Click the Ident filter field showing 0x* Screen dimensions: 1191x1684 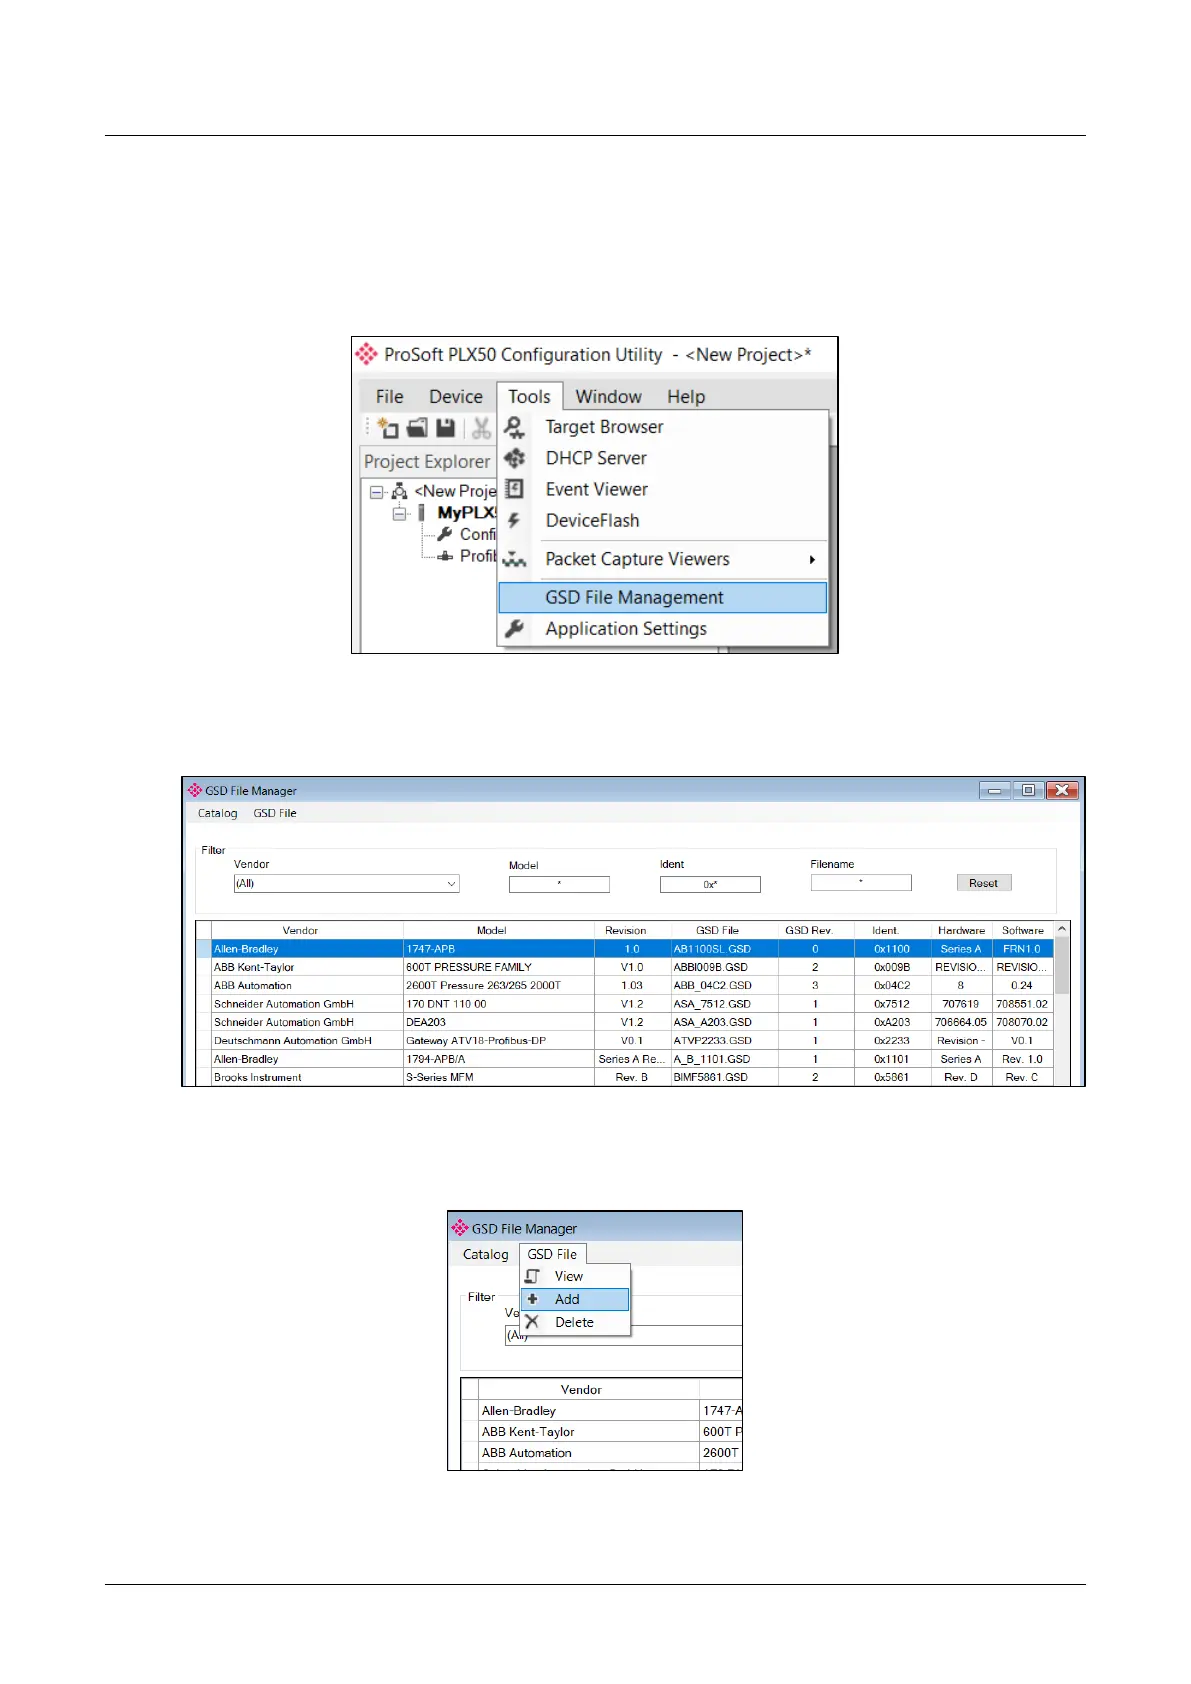pos(710,884)
